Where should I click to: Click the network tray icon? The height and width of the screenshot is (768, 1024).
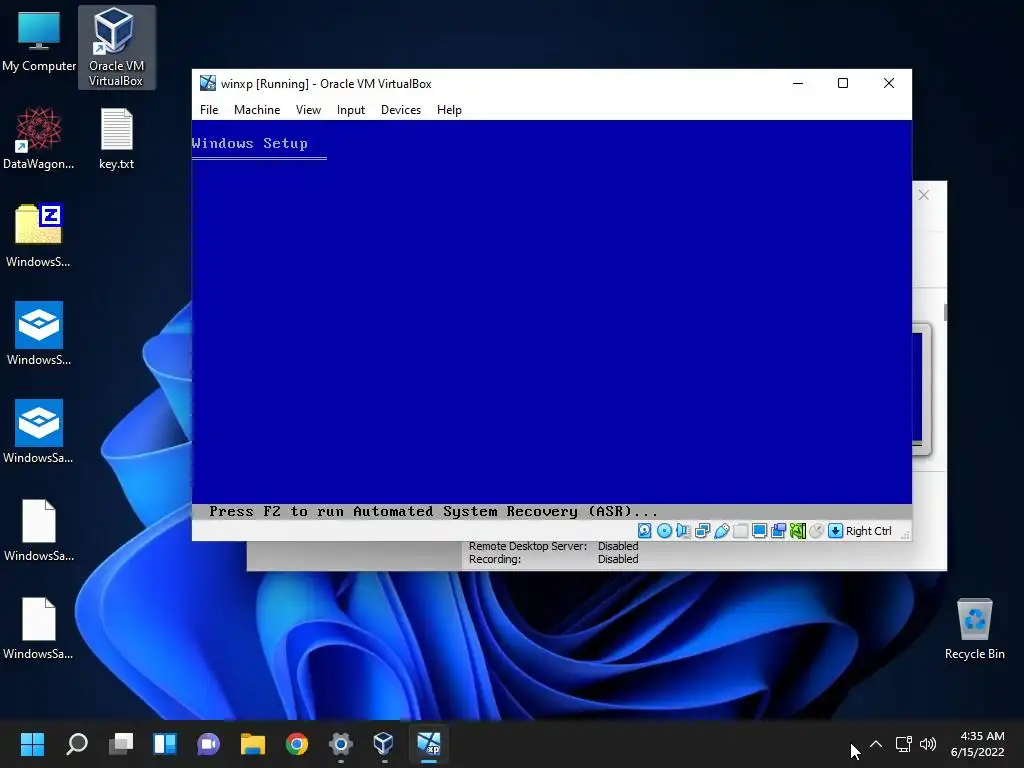coord(904,744)
